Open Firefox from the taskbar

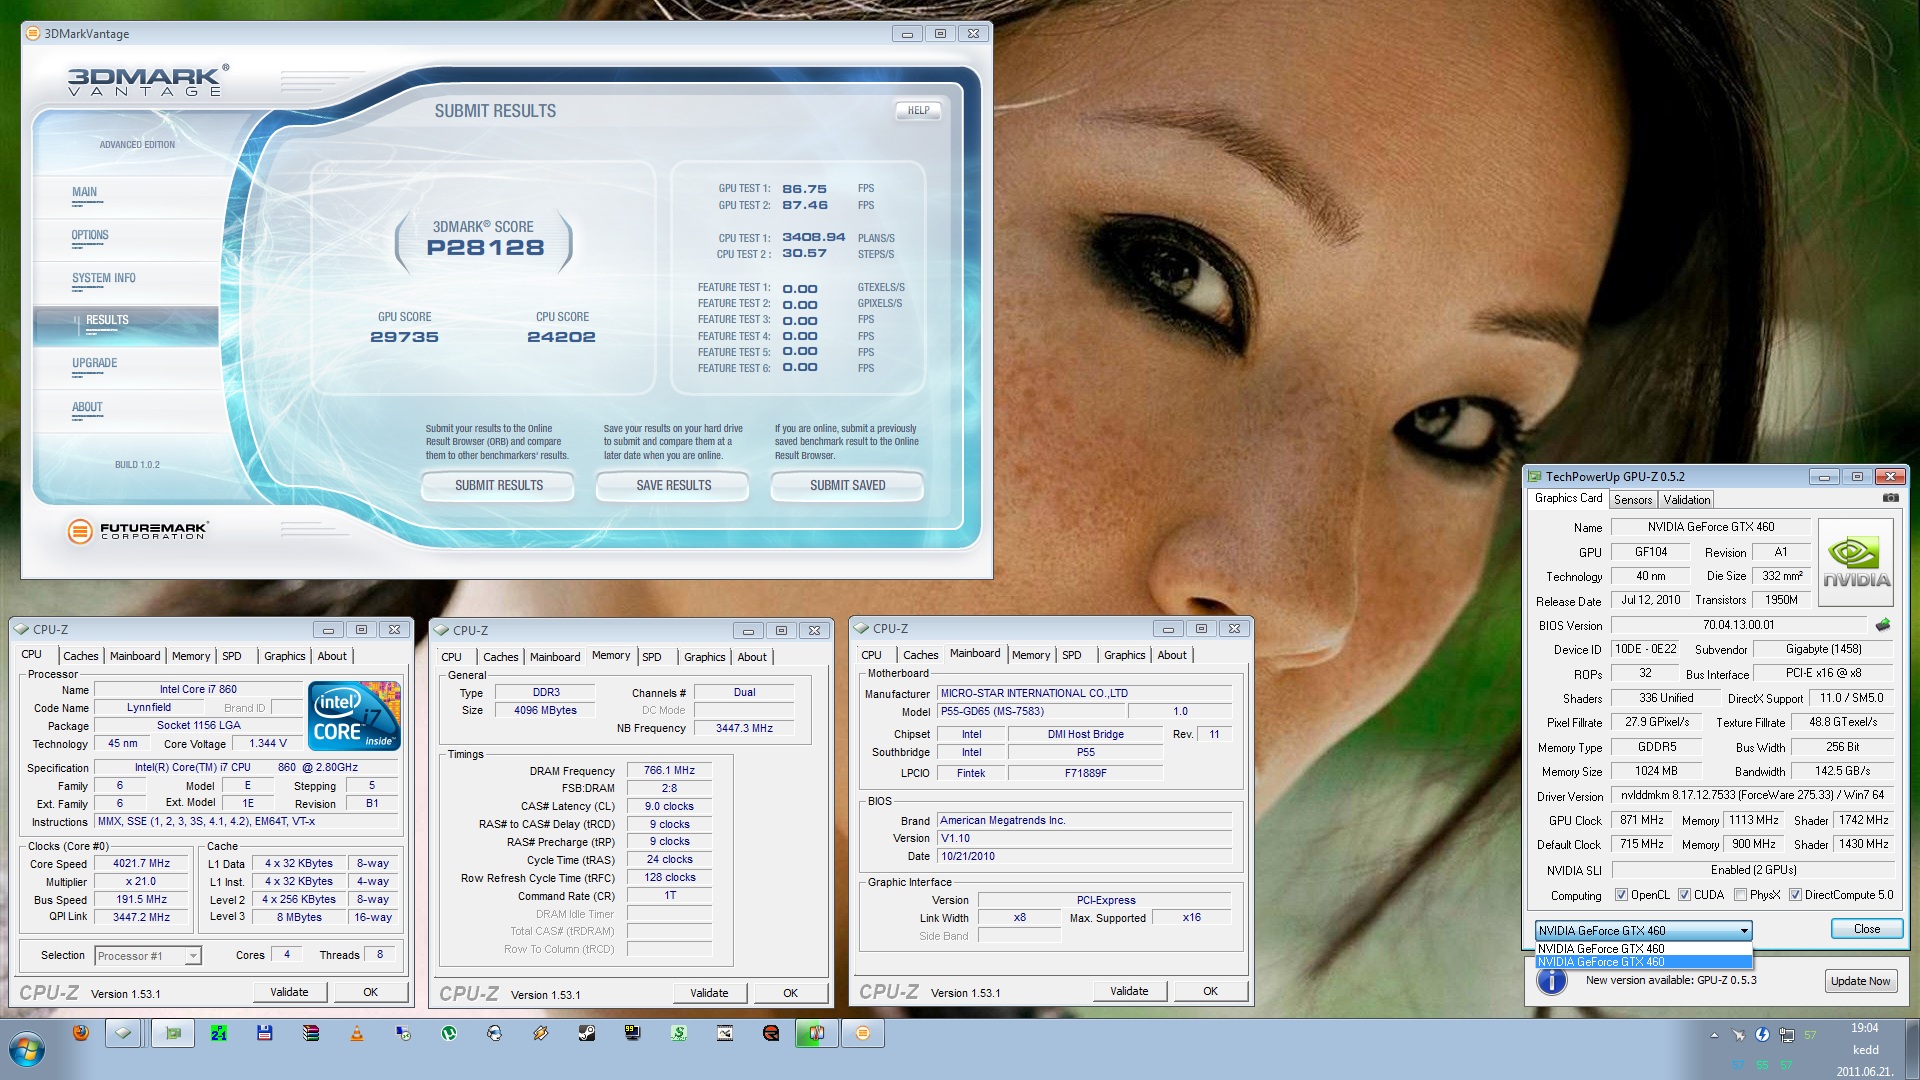[x=81, y=1033]
